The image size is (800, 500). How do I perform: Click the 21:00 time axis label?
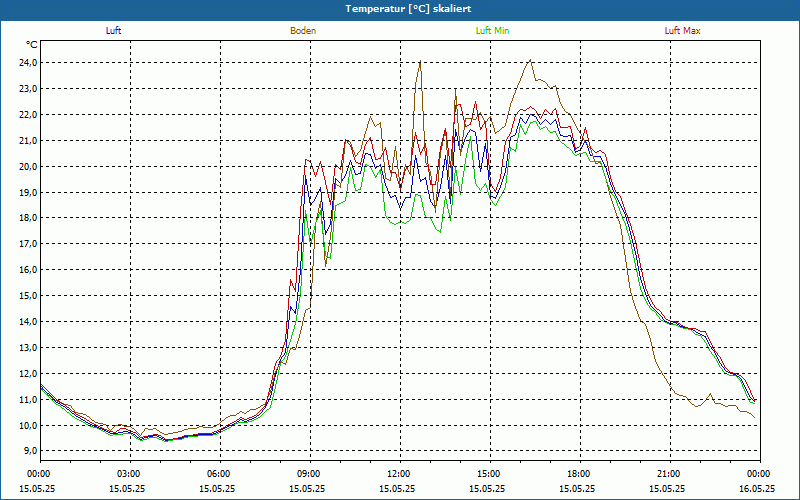click(x=670, y=474)
